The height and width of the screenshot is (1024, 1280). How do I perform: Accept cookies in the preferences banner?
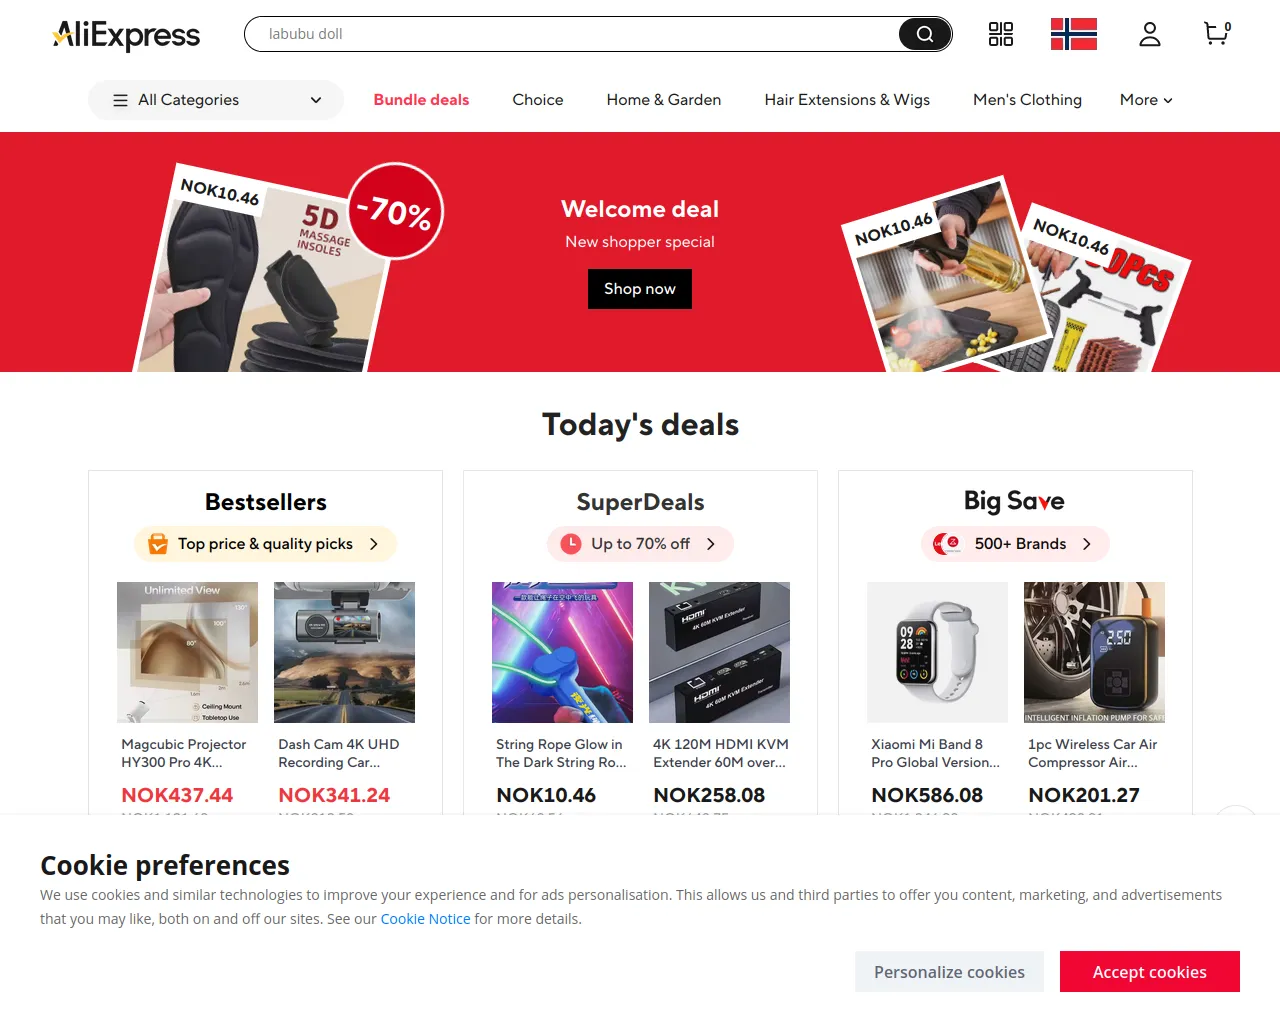[1150, 972]
